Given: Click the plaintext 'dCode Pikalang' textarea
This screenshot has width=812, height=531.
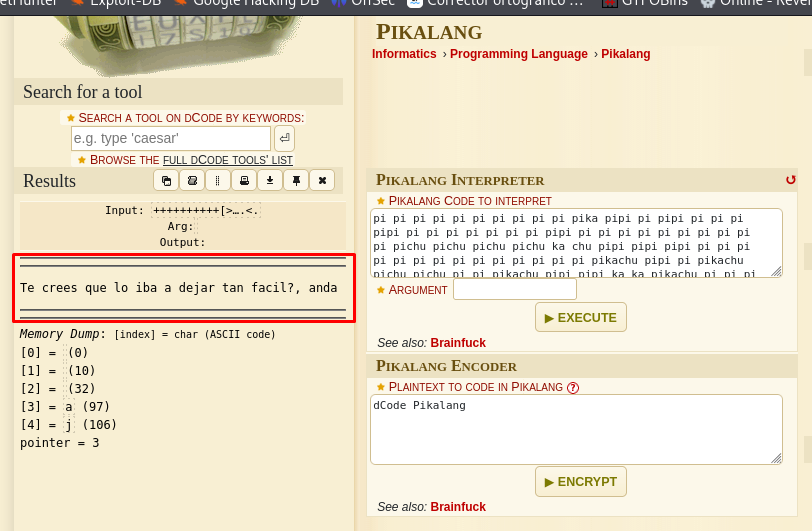Looking at the screenshot, I should [576, 429].
